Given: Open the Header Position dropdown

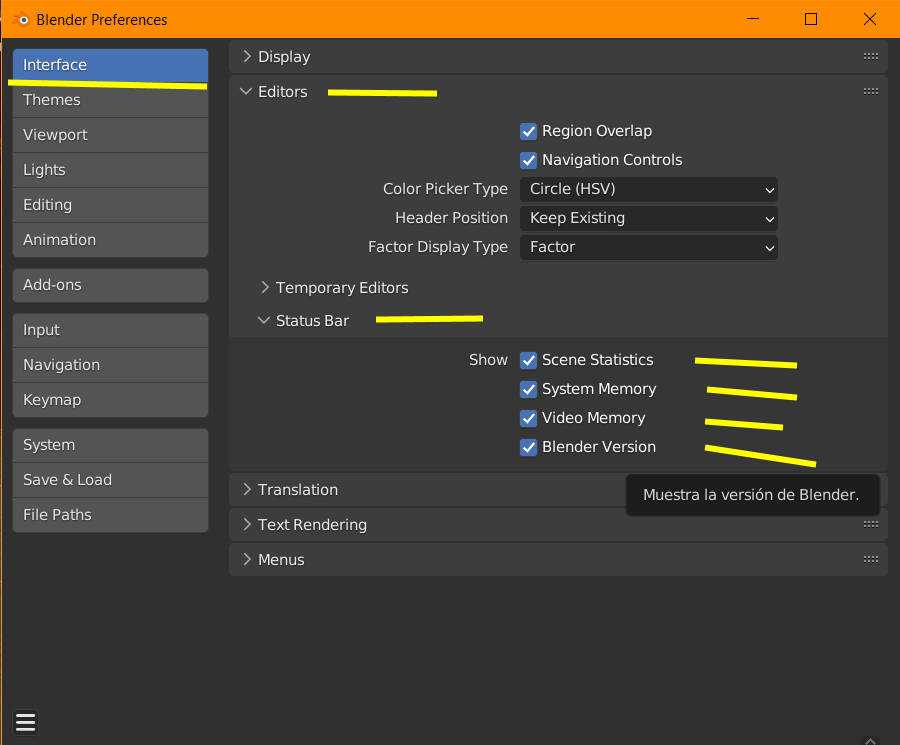Looking at the screenshot, I should click(x=648, y=218).
